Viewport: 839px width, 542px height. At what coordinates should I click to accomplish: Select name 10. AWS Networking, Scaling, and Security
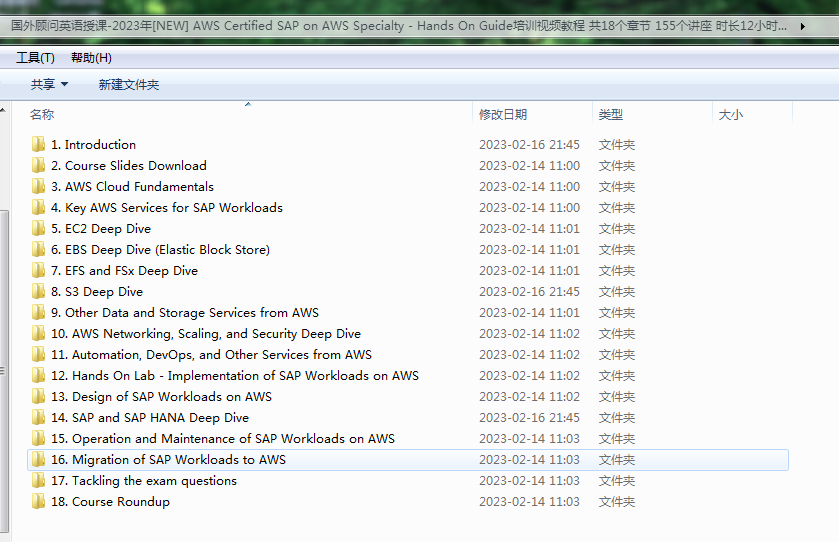[x=206, y=333]
